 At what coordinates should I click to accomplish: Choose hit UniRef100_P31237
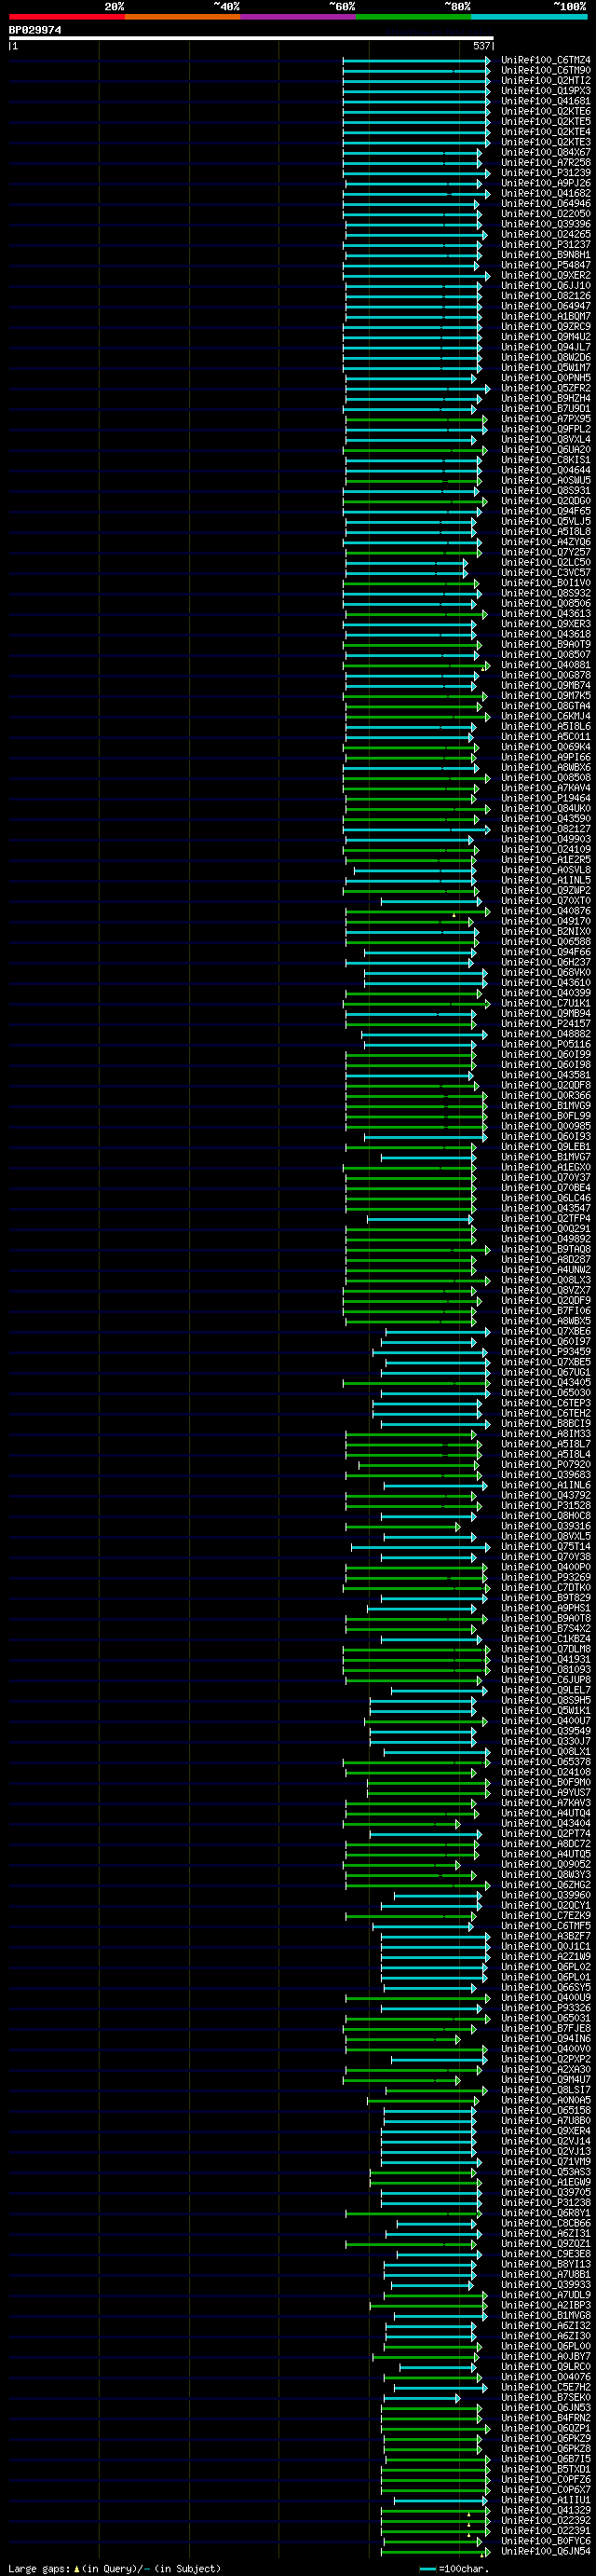(546, 245)
